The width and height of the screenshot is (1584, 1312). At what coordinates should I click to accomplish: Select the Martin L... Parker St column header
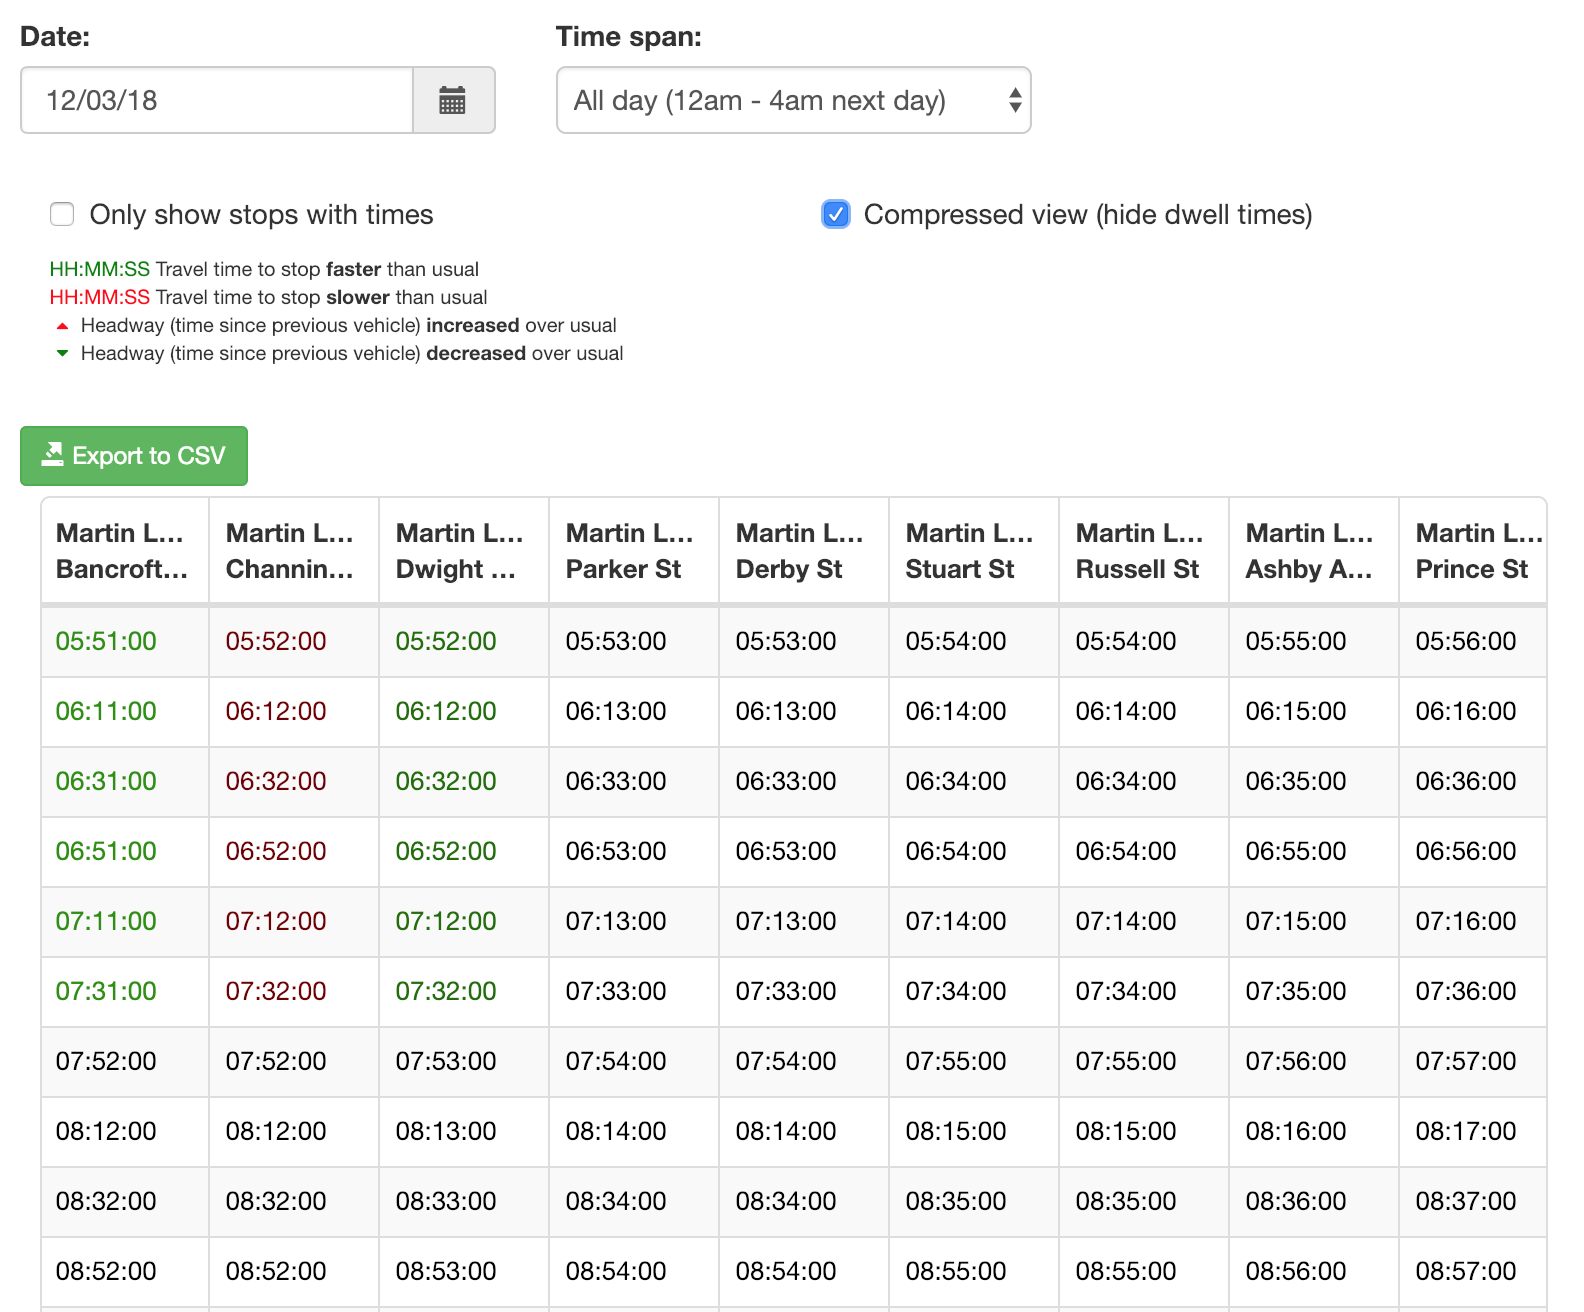tap(634, 551)
